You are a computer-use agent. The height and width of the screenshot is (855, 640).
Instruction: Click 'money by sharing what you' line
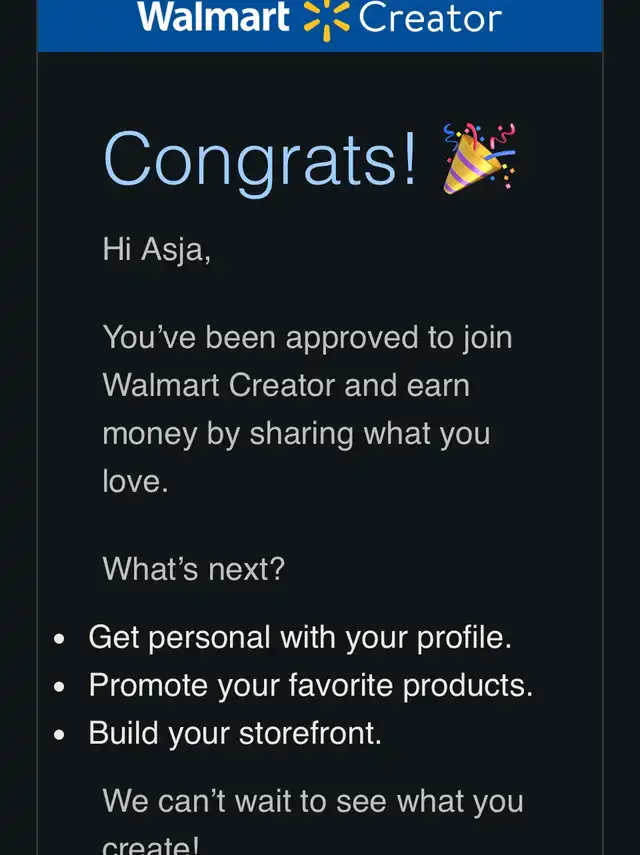coord(296,435)
